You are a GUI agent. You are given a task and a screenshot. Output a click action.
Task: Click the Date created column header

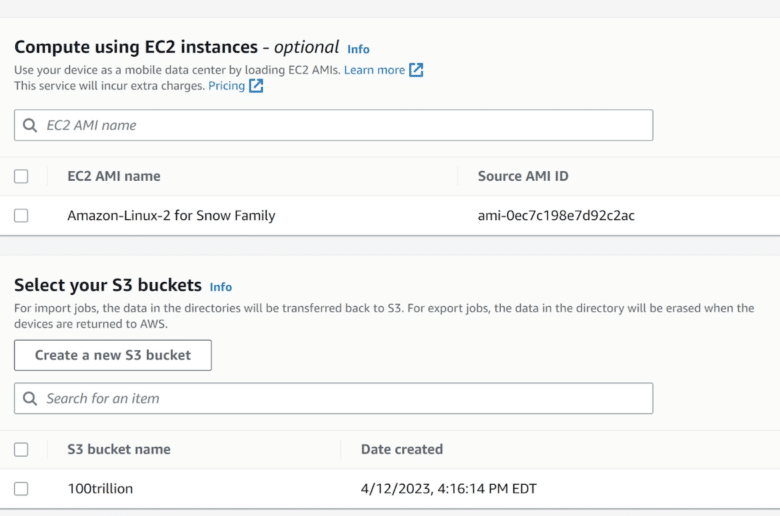(401, 449)
